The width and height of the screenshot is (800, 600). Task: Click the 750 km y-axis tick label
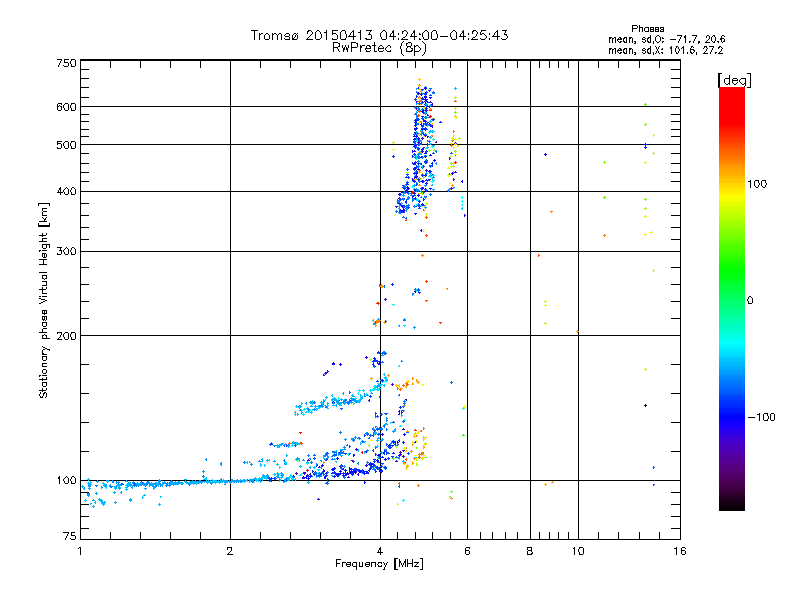65,63
